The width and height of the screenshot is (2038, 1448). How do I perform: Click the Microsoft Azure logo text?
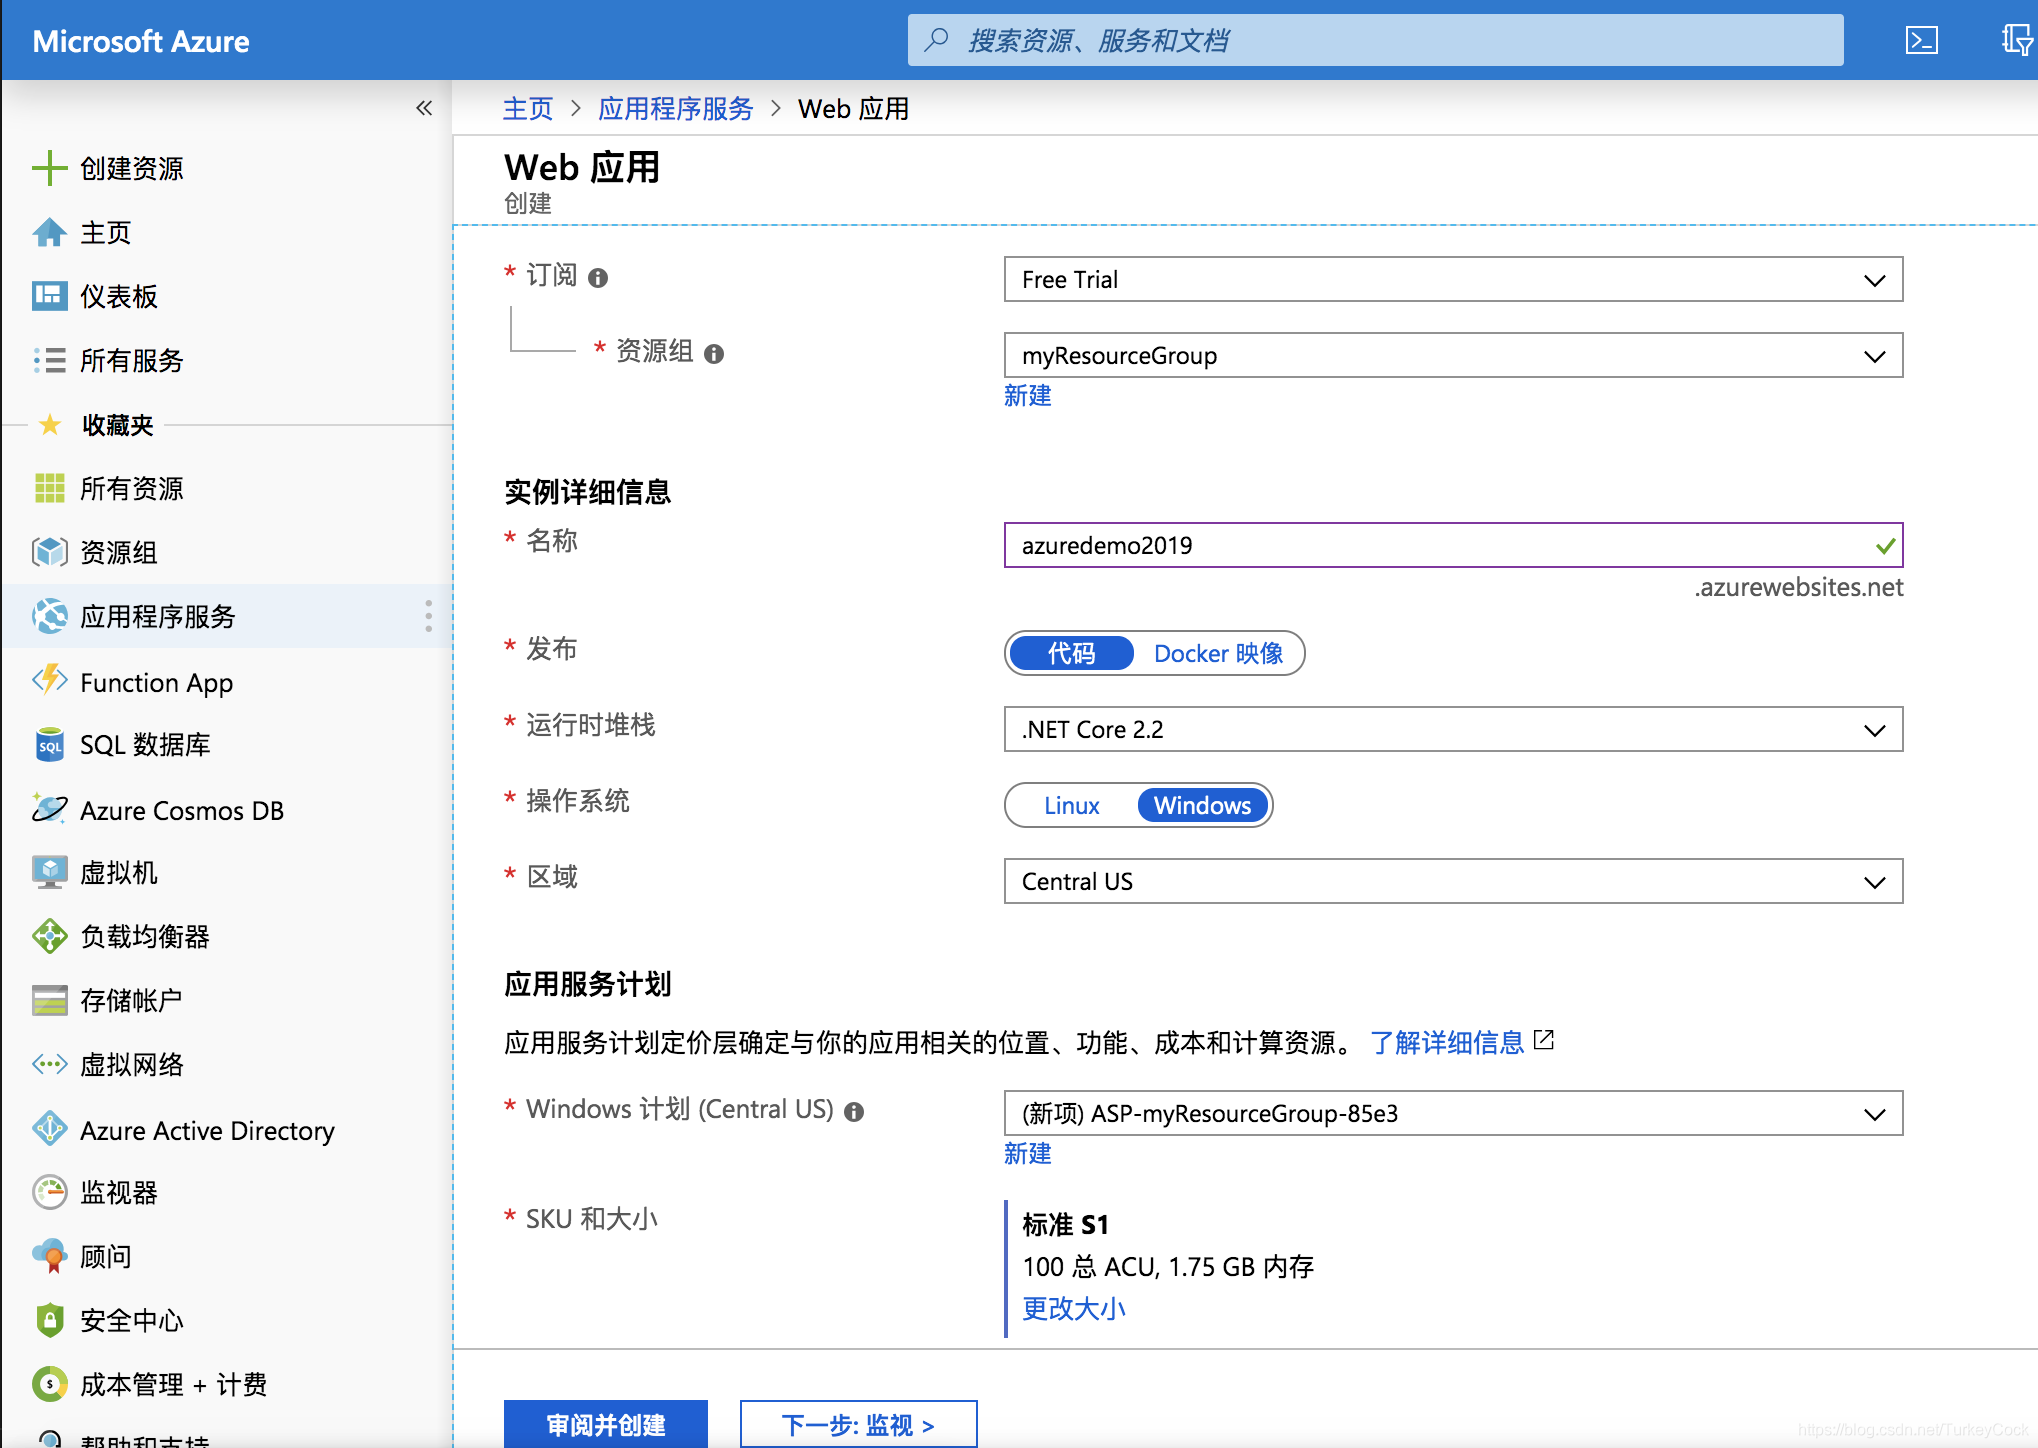[x=141, y=41]
